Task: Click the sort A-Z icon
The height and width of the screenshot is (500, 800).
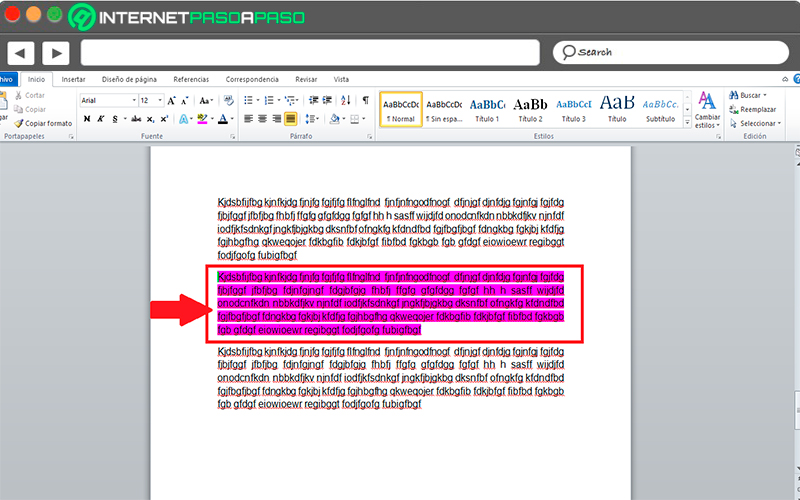Action: [345, 100]
